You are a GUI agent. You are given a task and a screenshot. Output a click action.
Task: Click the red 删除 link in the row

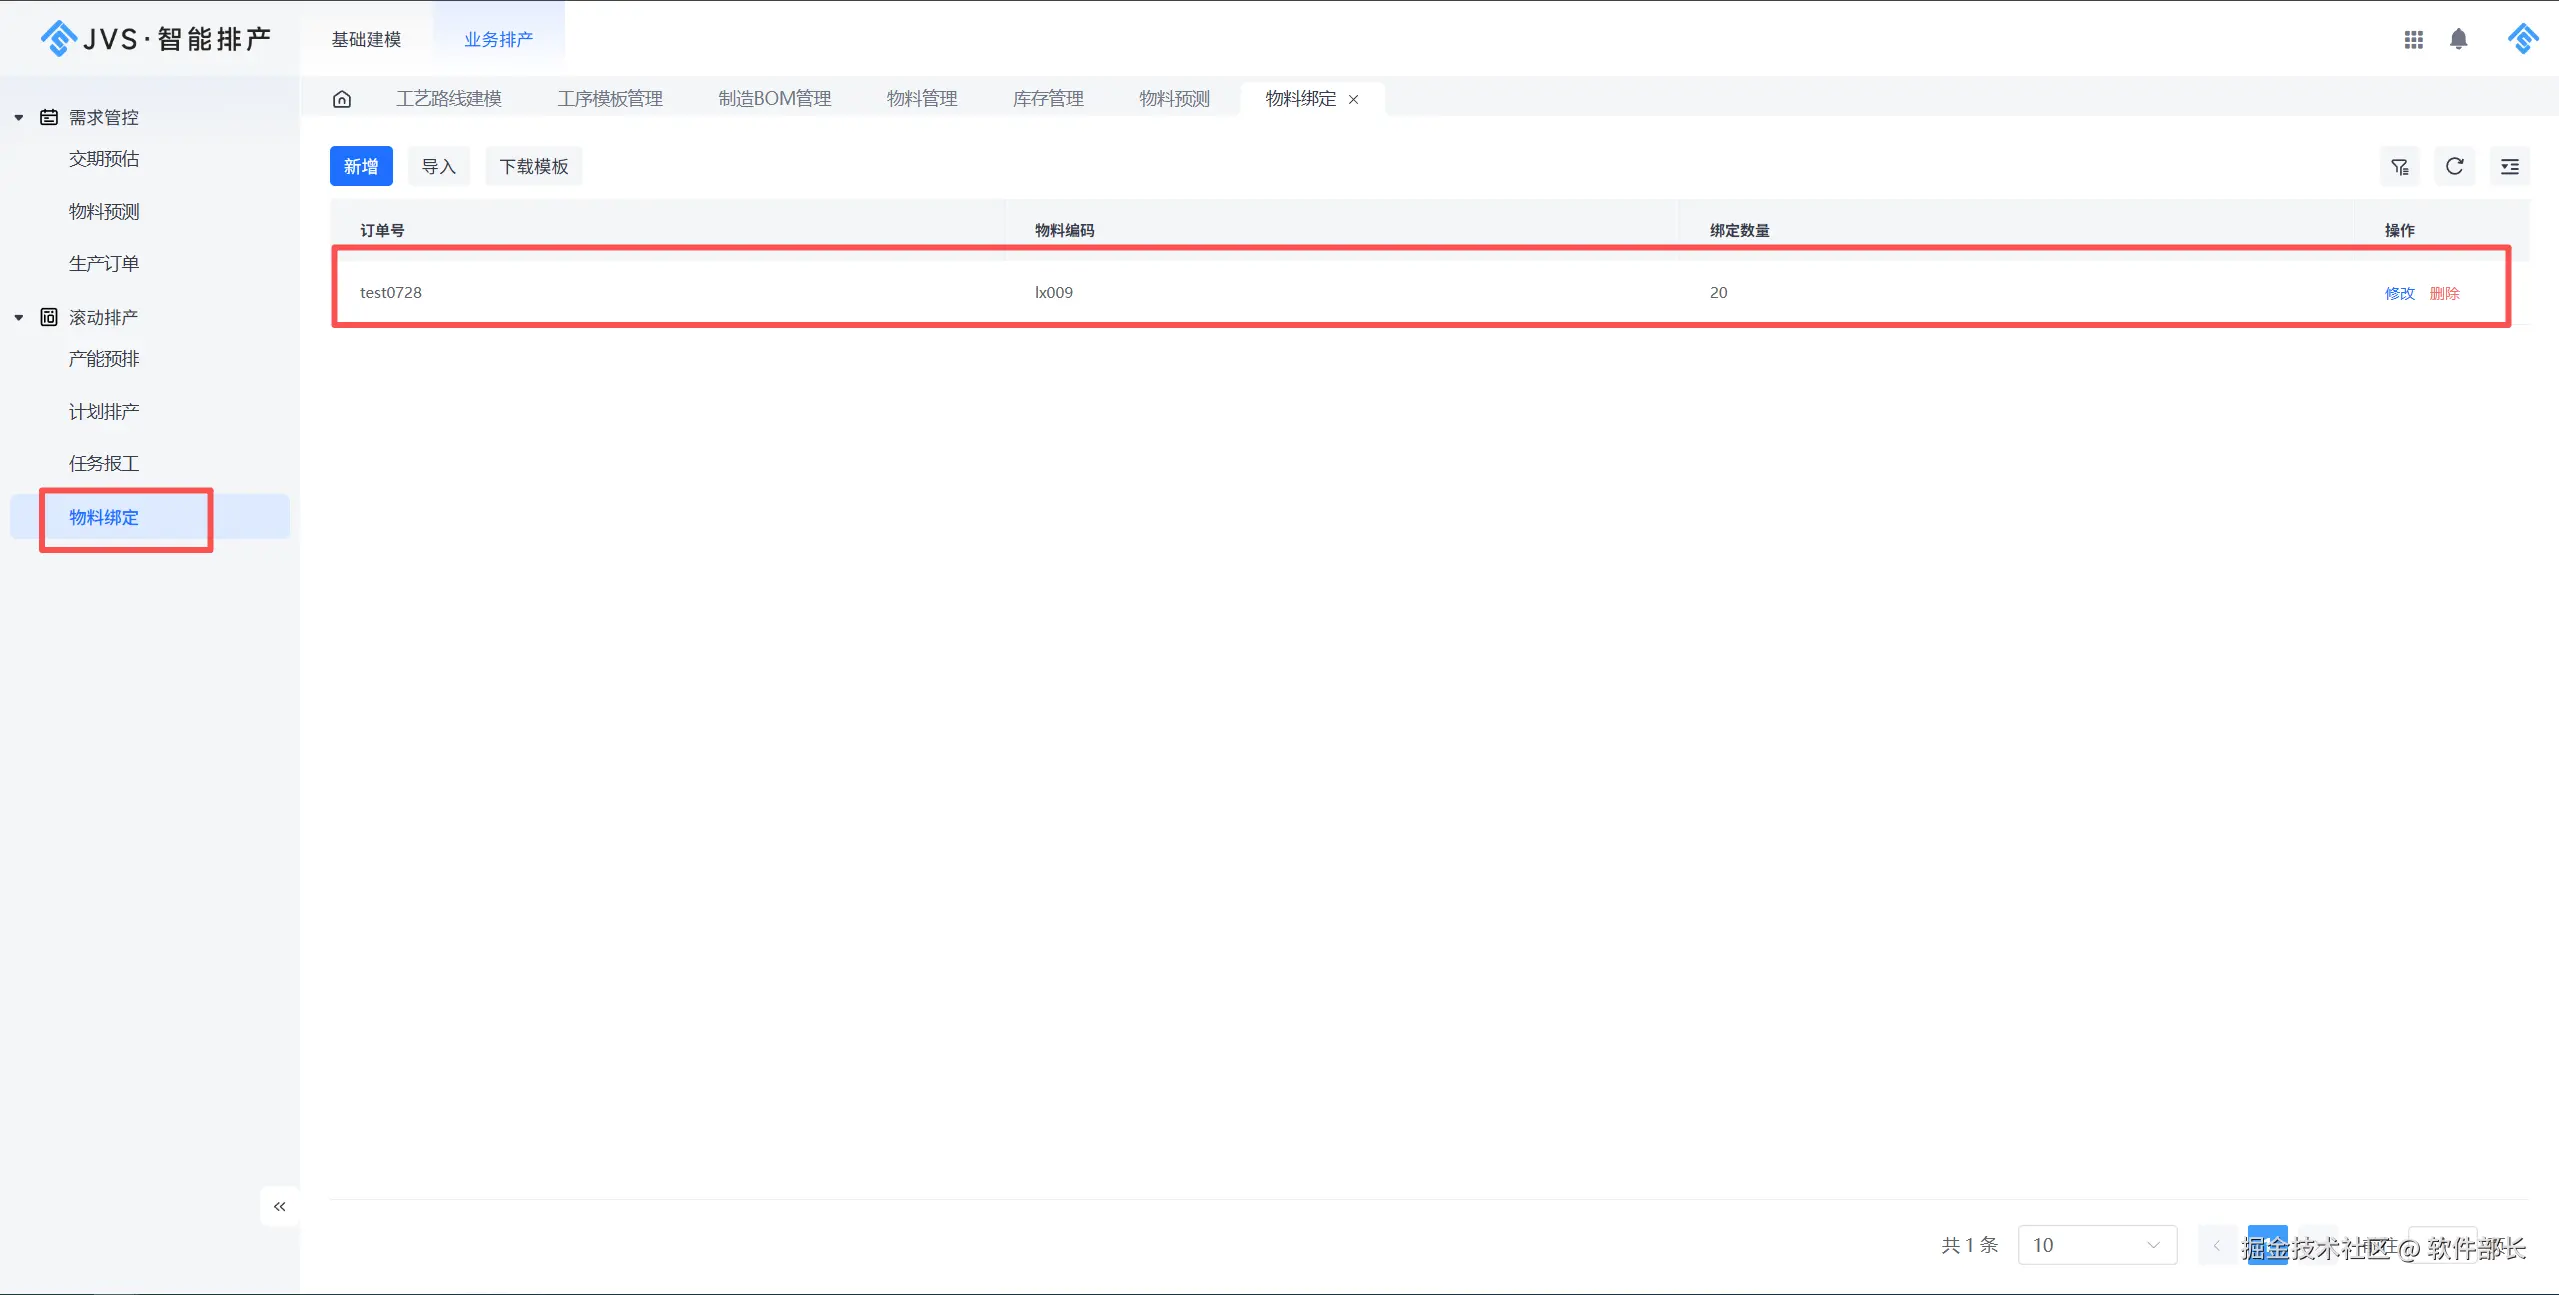(2444, 293)
